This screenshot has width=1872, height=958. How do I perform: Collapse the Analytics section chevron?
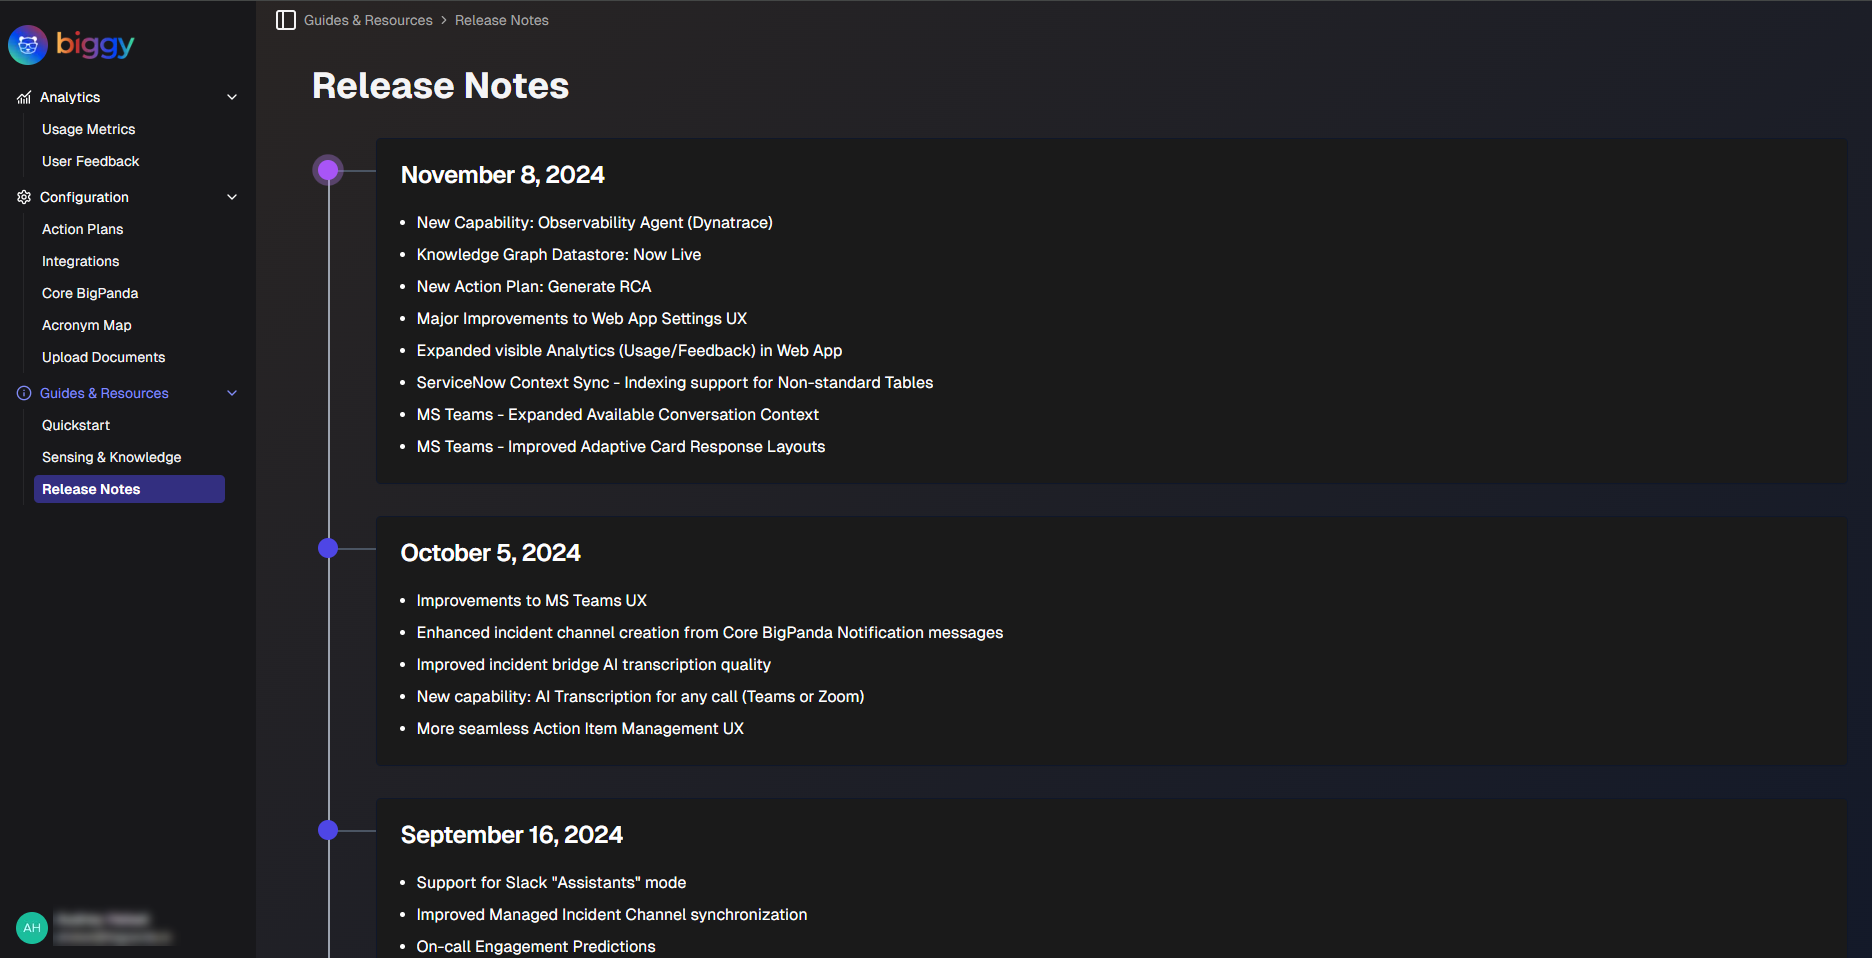232,97
